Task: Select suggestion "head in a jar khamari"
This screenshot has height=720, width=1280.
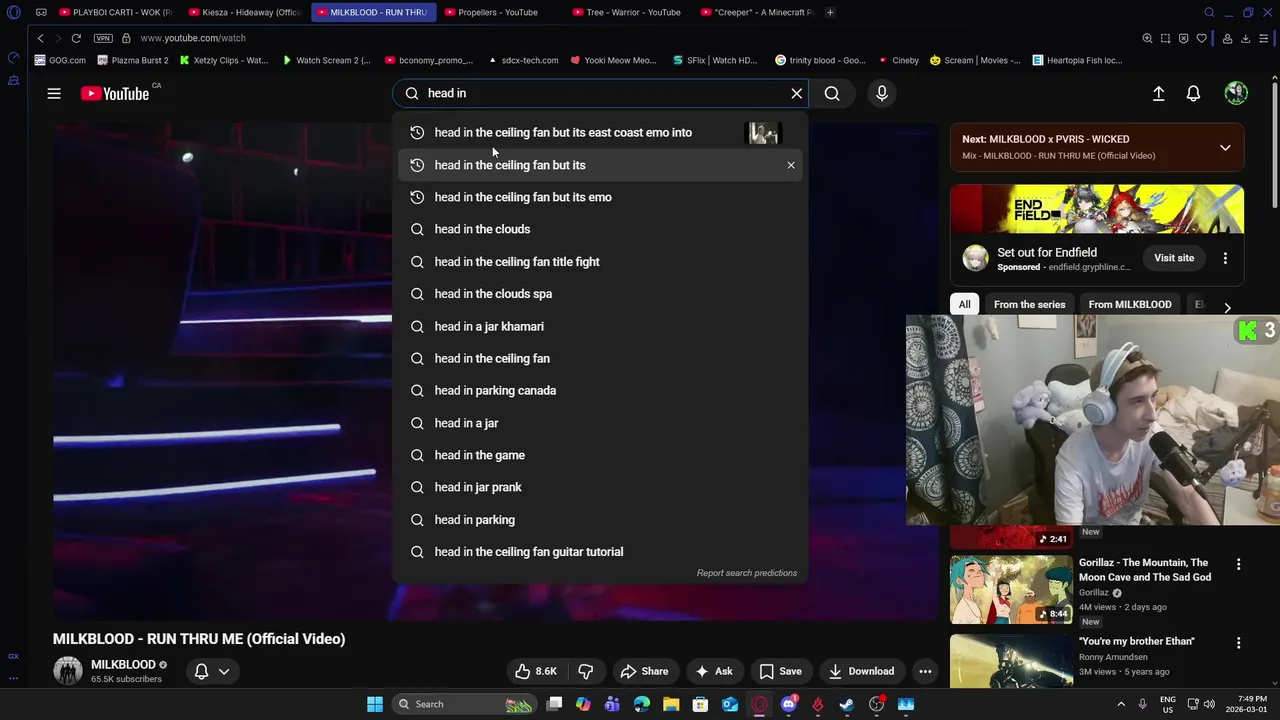Action: point(599,326)
